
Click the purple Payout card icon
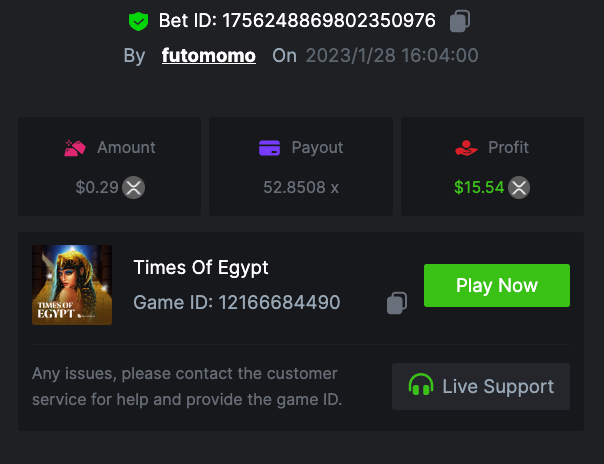pyautogui.click(x=269, y=148)
